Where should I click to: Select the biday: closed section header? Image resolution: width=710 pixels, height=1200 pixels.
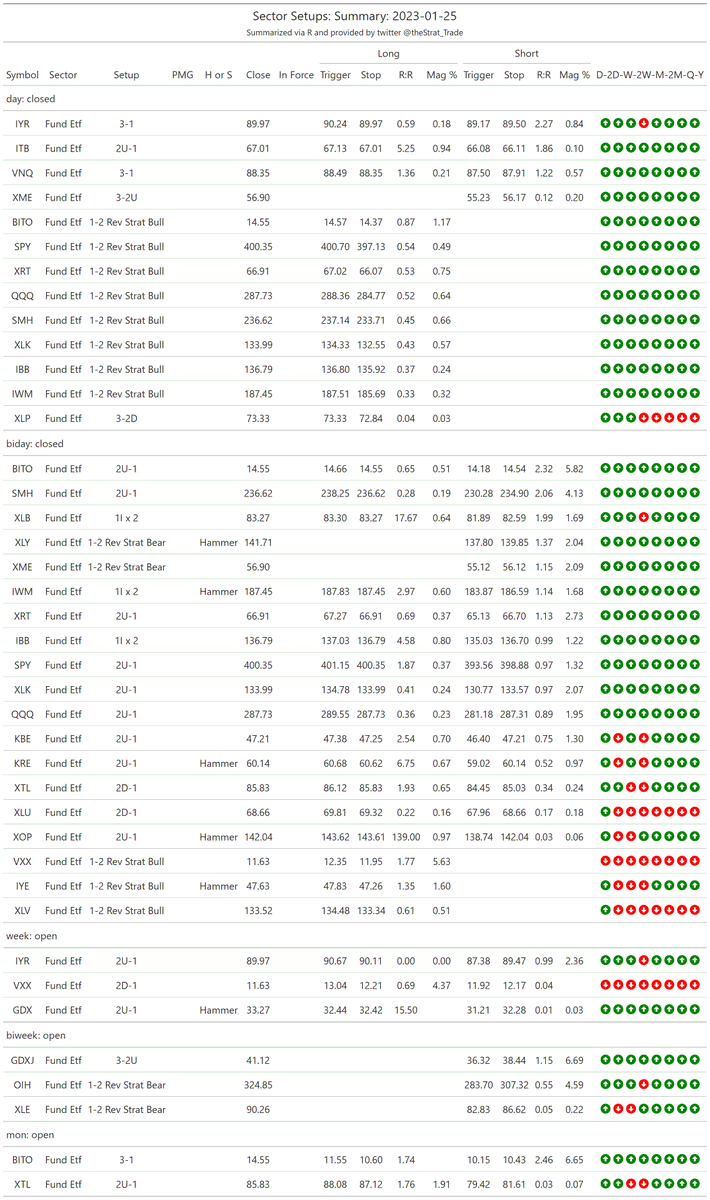(35, 444)
